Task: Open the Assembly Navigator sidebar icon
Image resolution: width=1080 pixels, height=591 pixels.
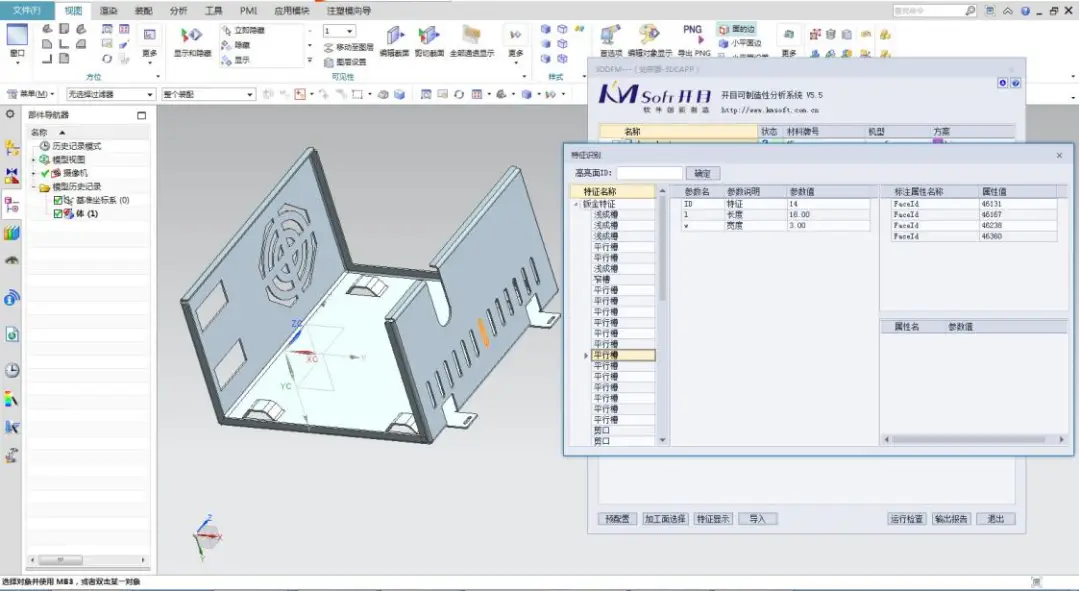Action: click(x=12, y=149)
